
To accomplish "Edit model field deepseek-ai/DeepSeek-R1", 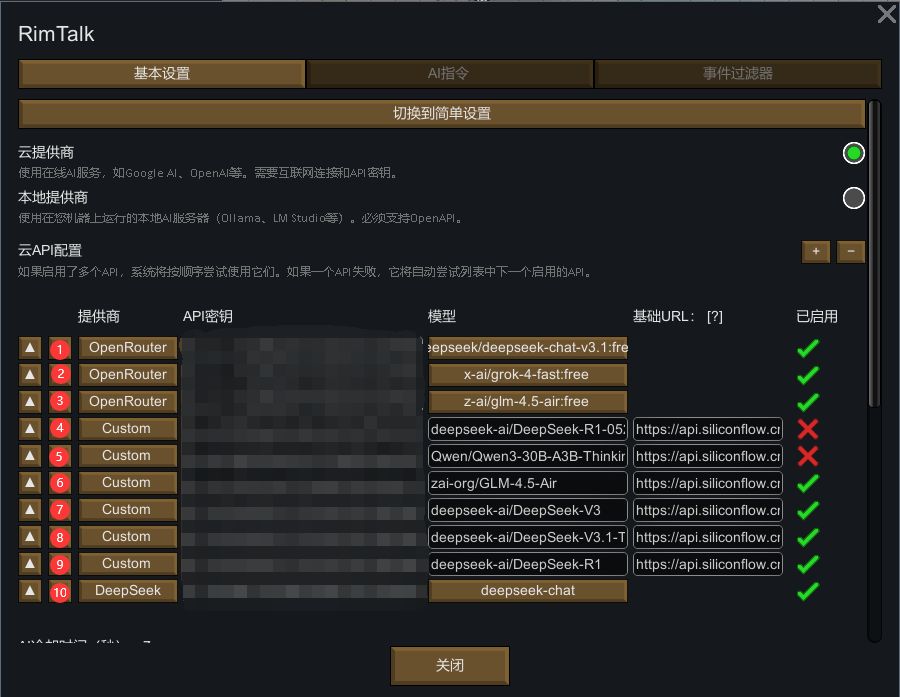I will point(527,564).
